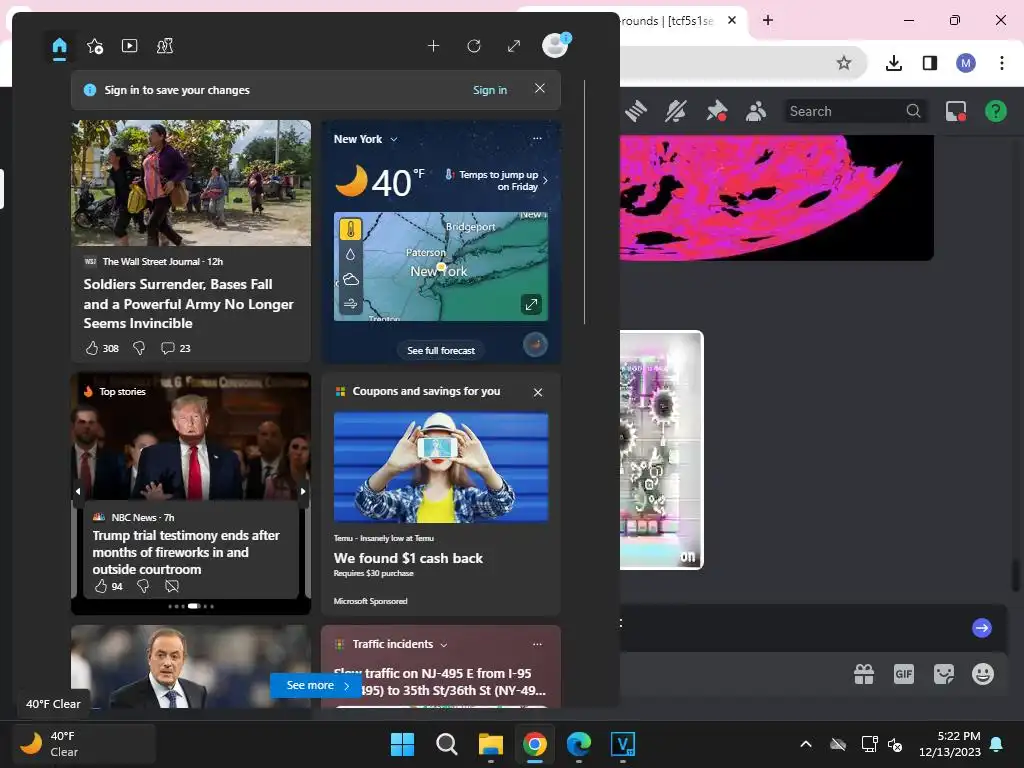Open Discord pinned messages
The image size is (1024, 768).
click(716, 111)
